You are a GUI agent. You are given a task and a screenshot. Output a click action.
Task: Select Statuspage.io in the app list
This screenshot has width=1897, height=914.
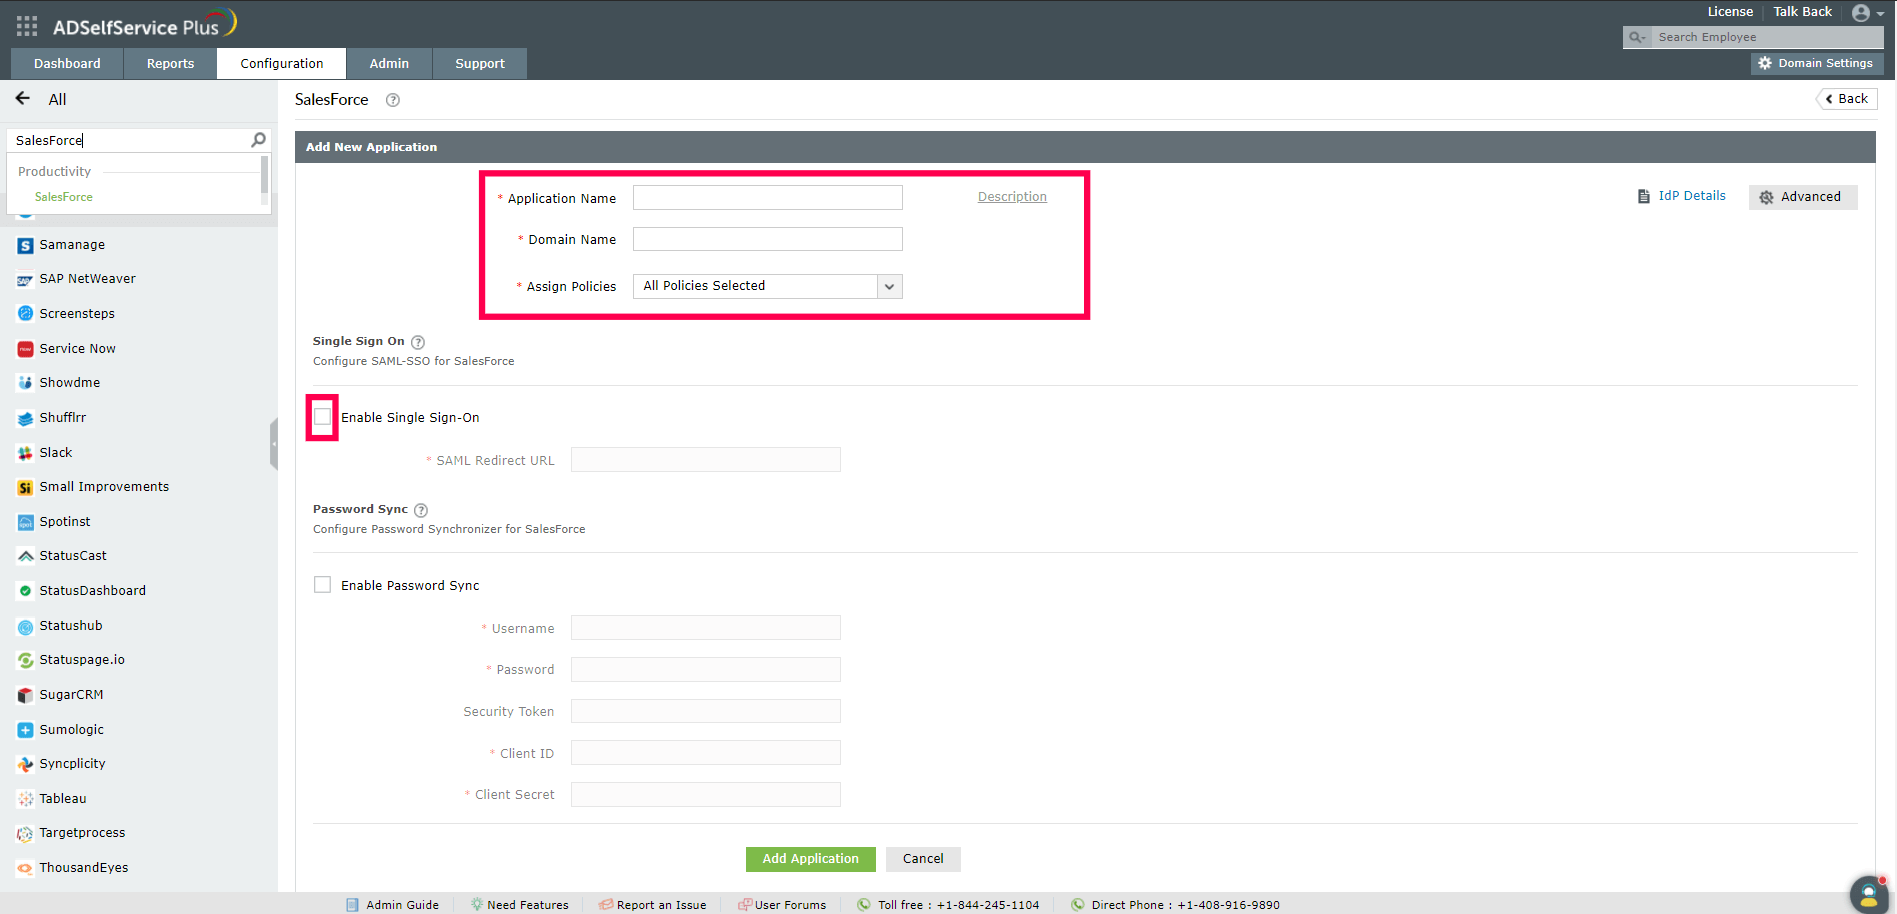[x=82, y=660]
